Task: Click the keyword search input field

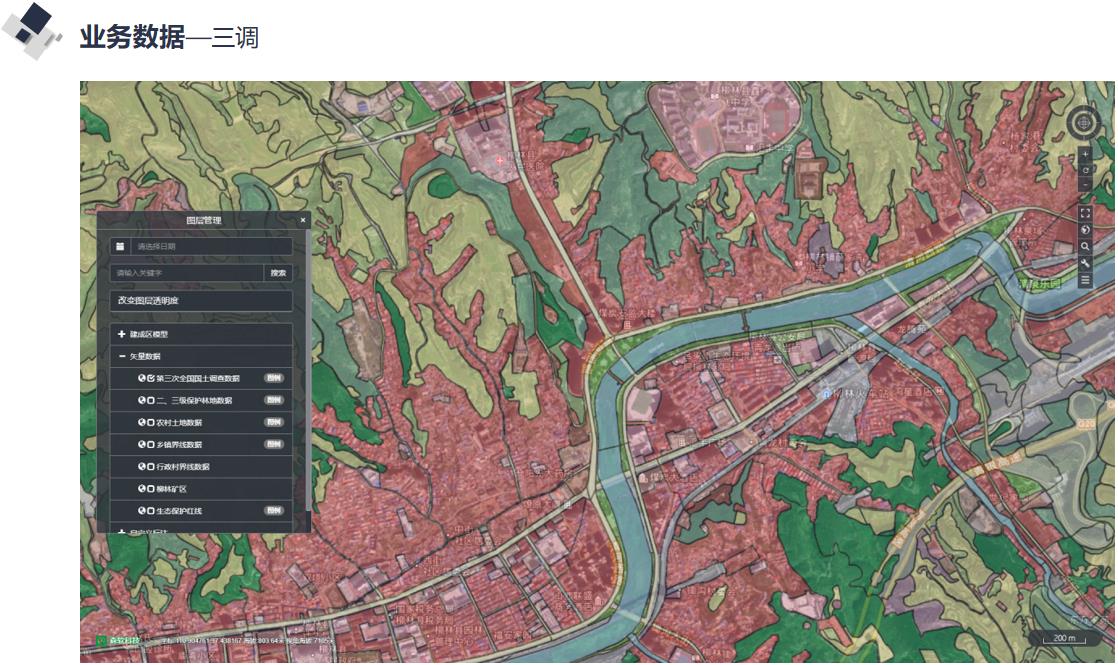Action: [187, 273]
